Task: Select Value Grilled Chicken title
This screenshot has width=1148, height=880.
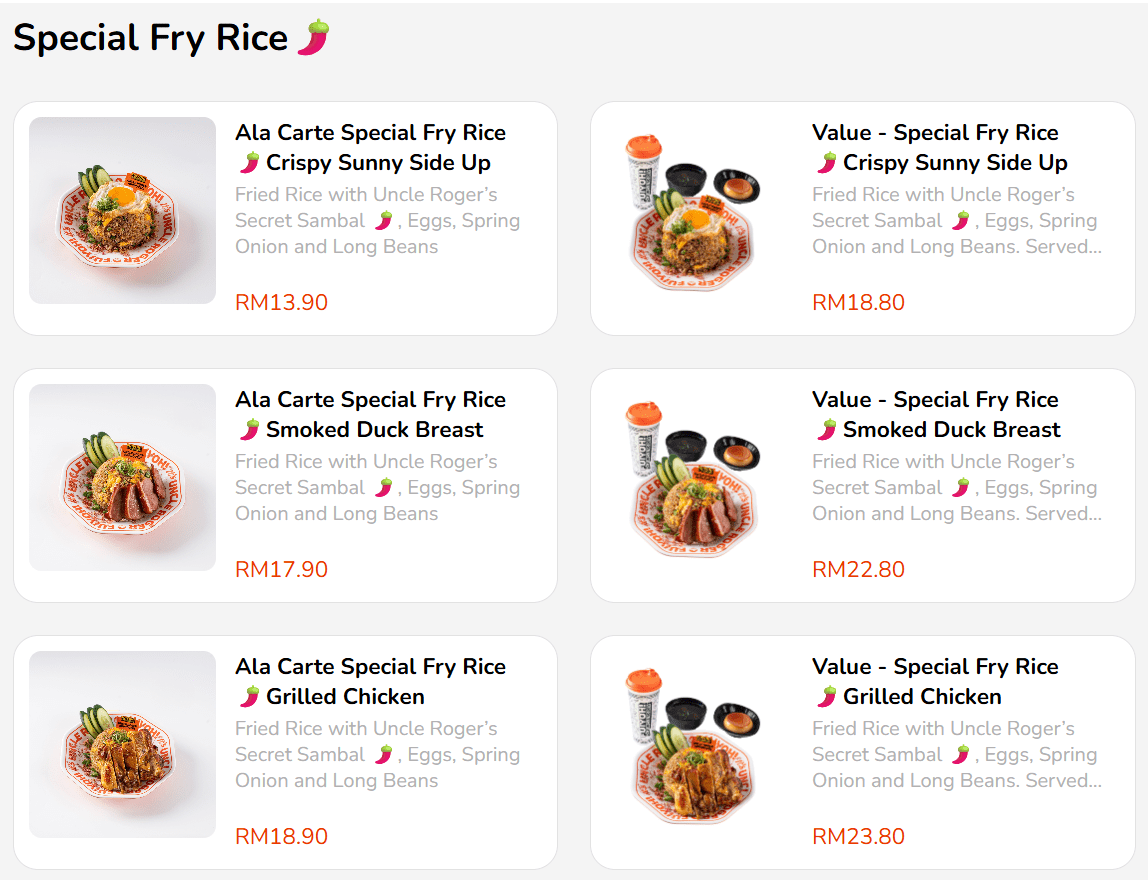Action: (x=936, y=682)
